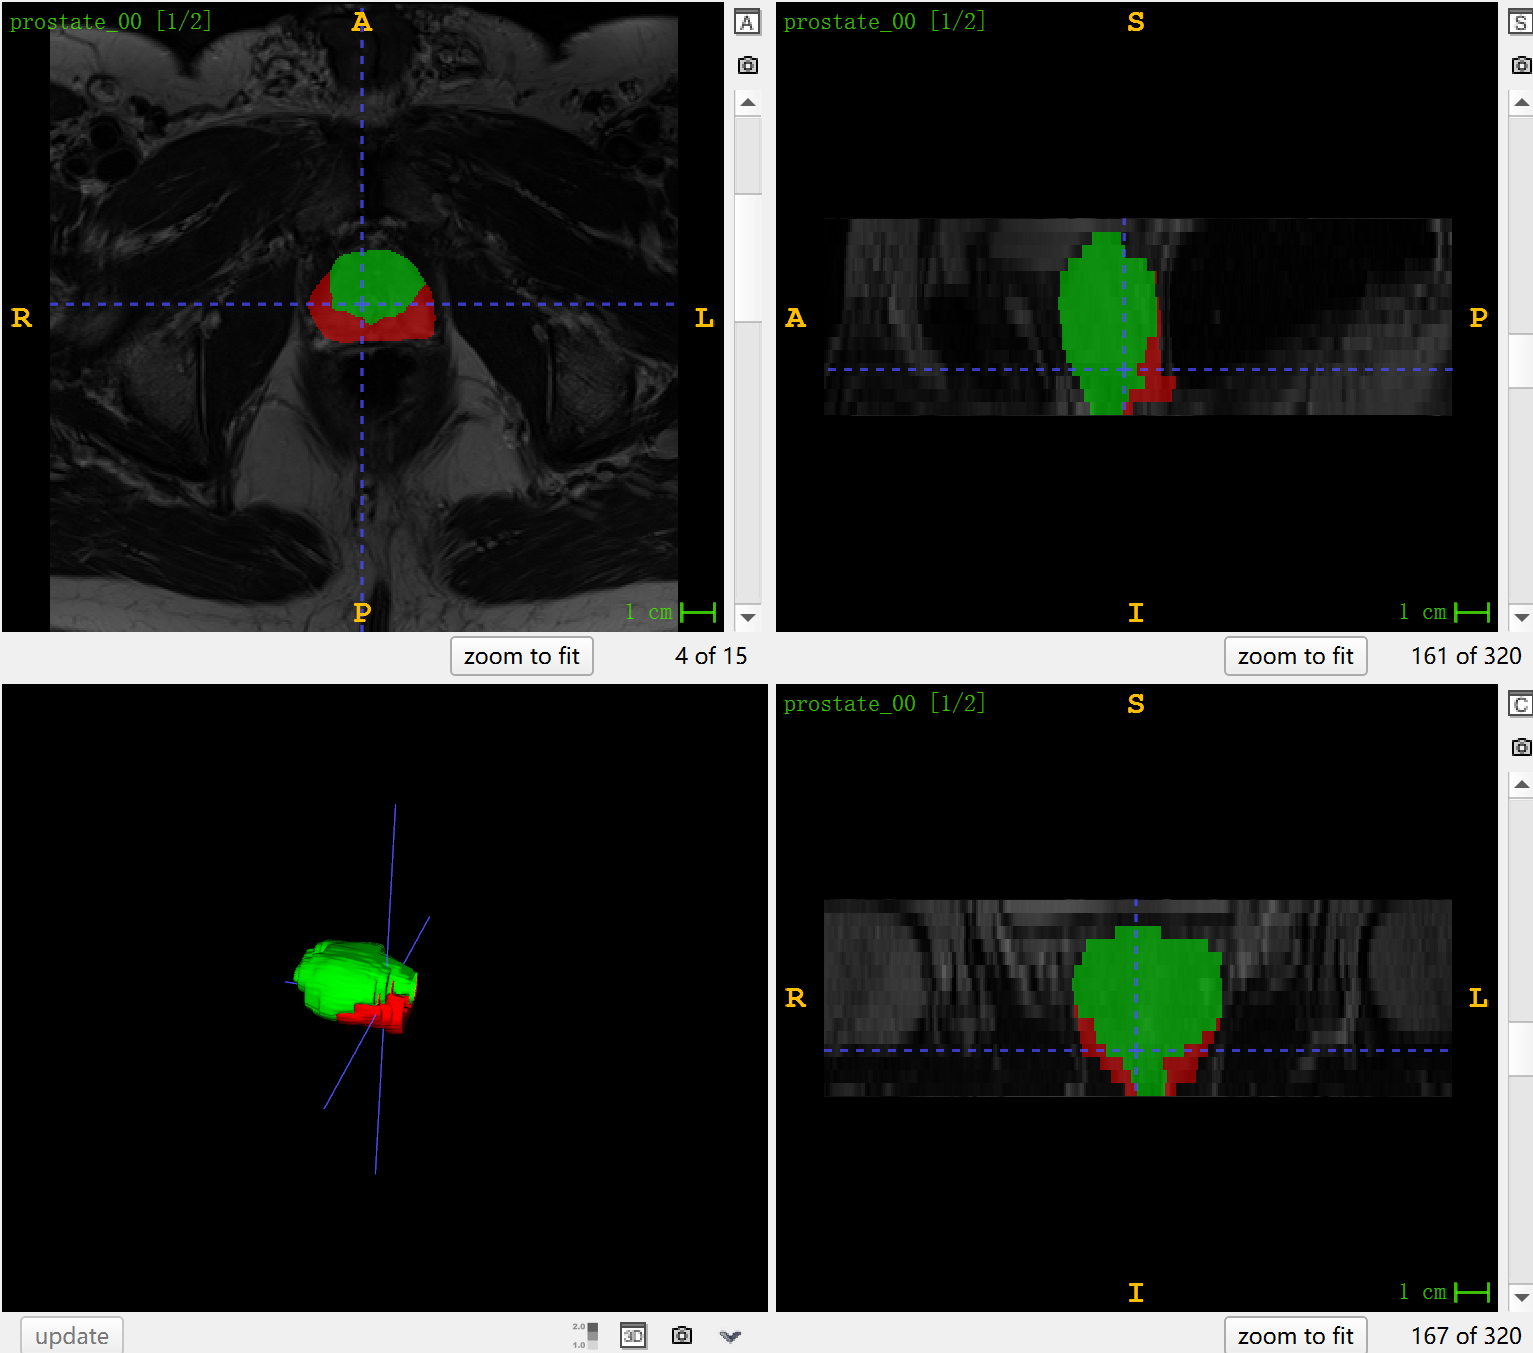
Task: Click the down arrow on the axial slice scrollbar
Action: coord(747,617)
